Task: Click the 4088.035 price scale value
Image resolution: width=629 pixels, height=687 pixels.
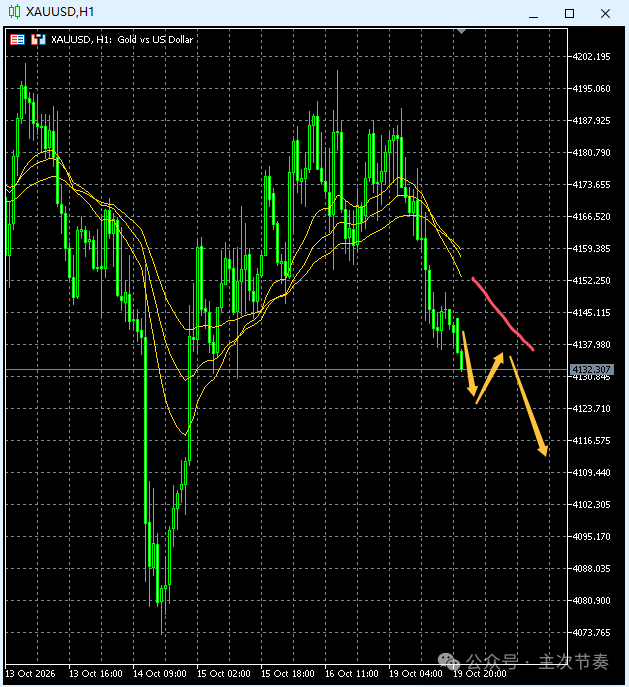Action: (591, 568)
